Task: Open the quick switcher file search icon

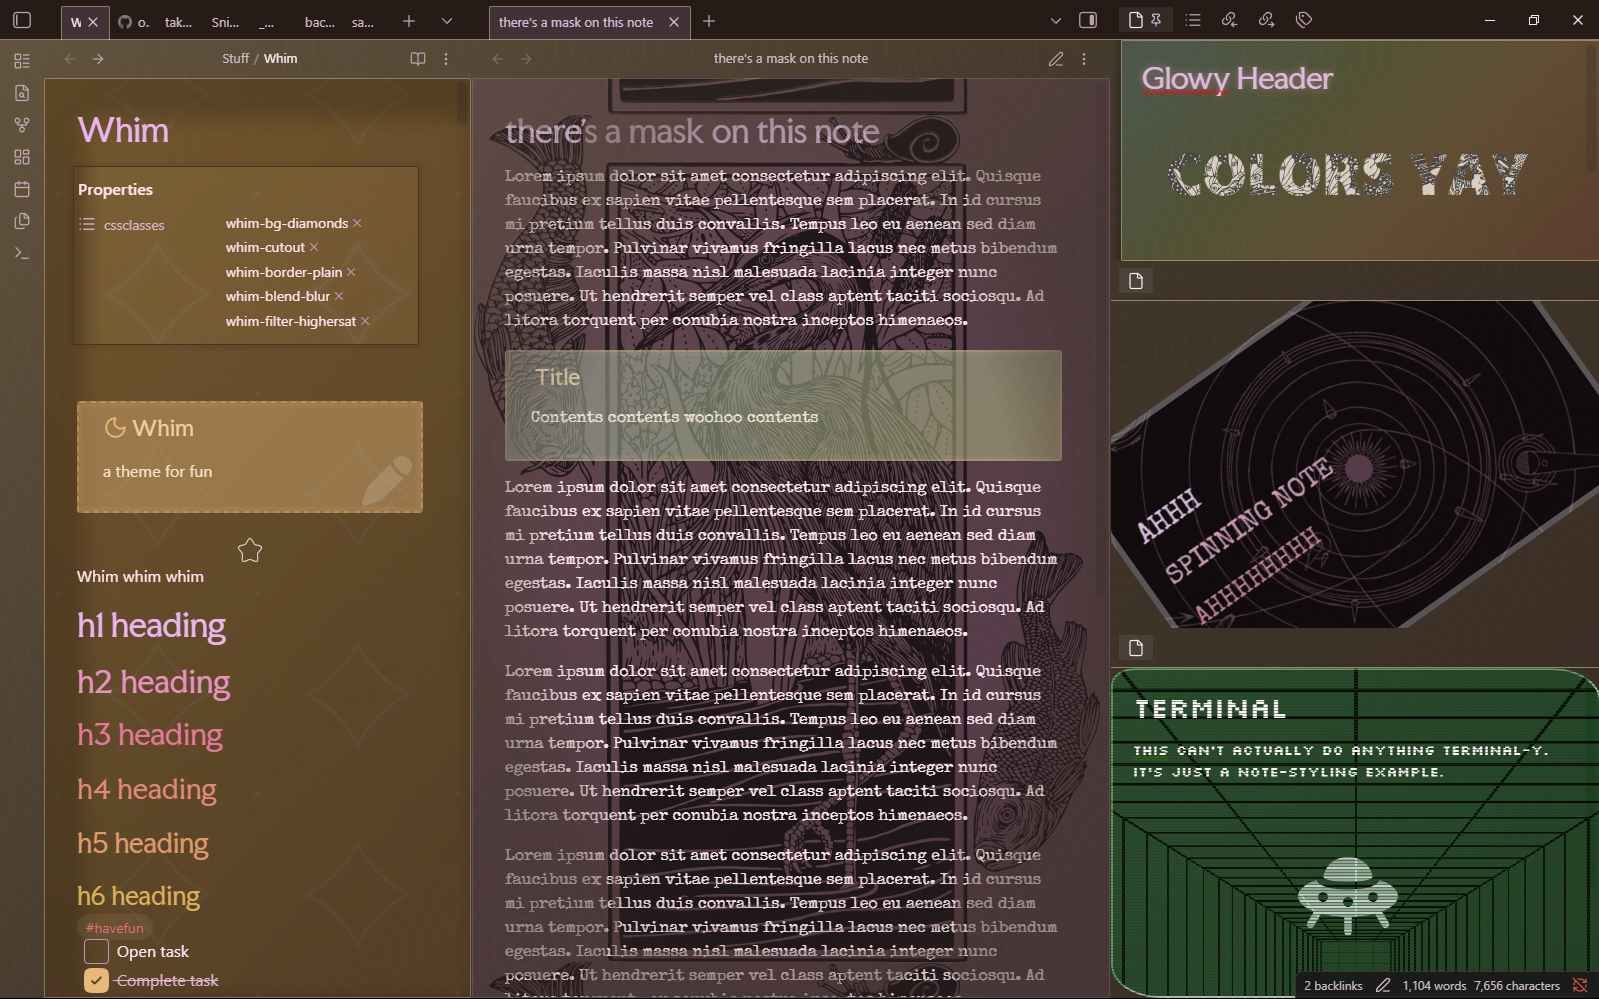Action: coord(22,93)
